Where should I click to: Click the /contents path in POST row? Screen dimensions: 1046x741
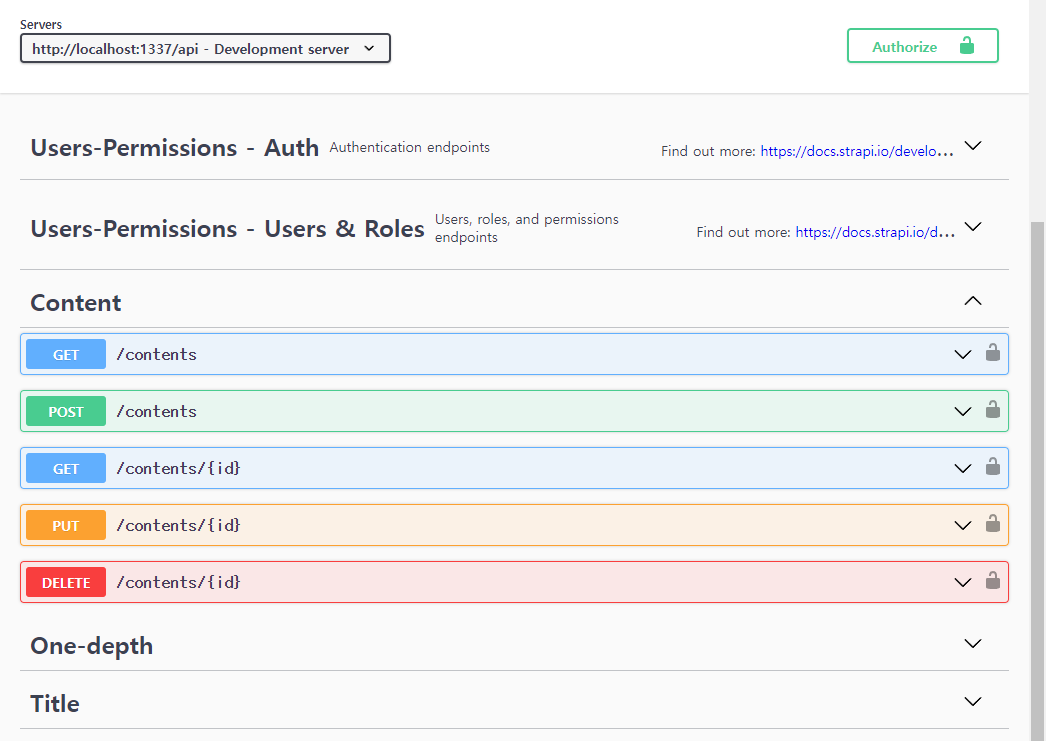pos(157,412)
